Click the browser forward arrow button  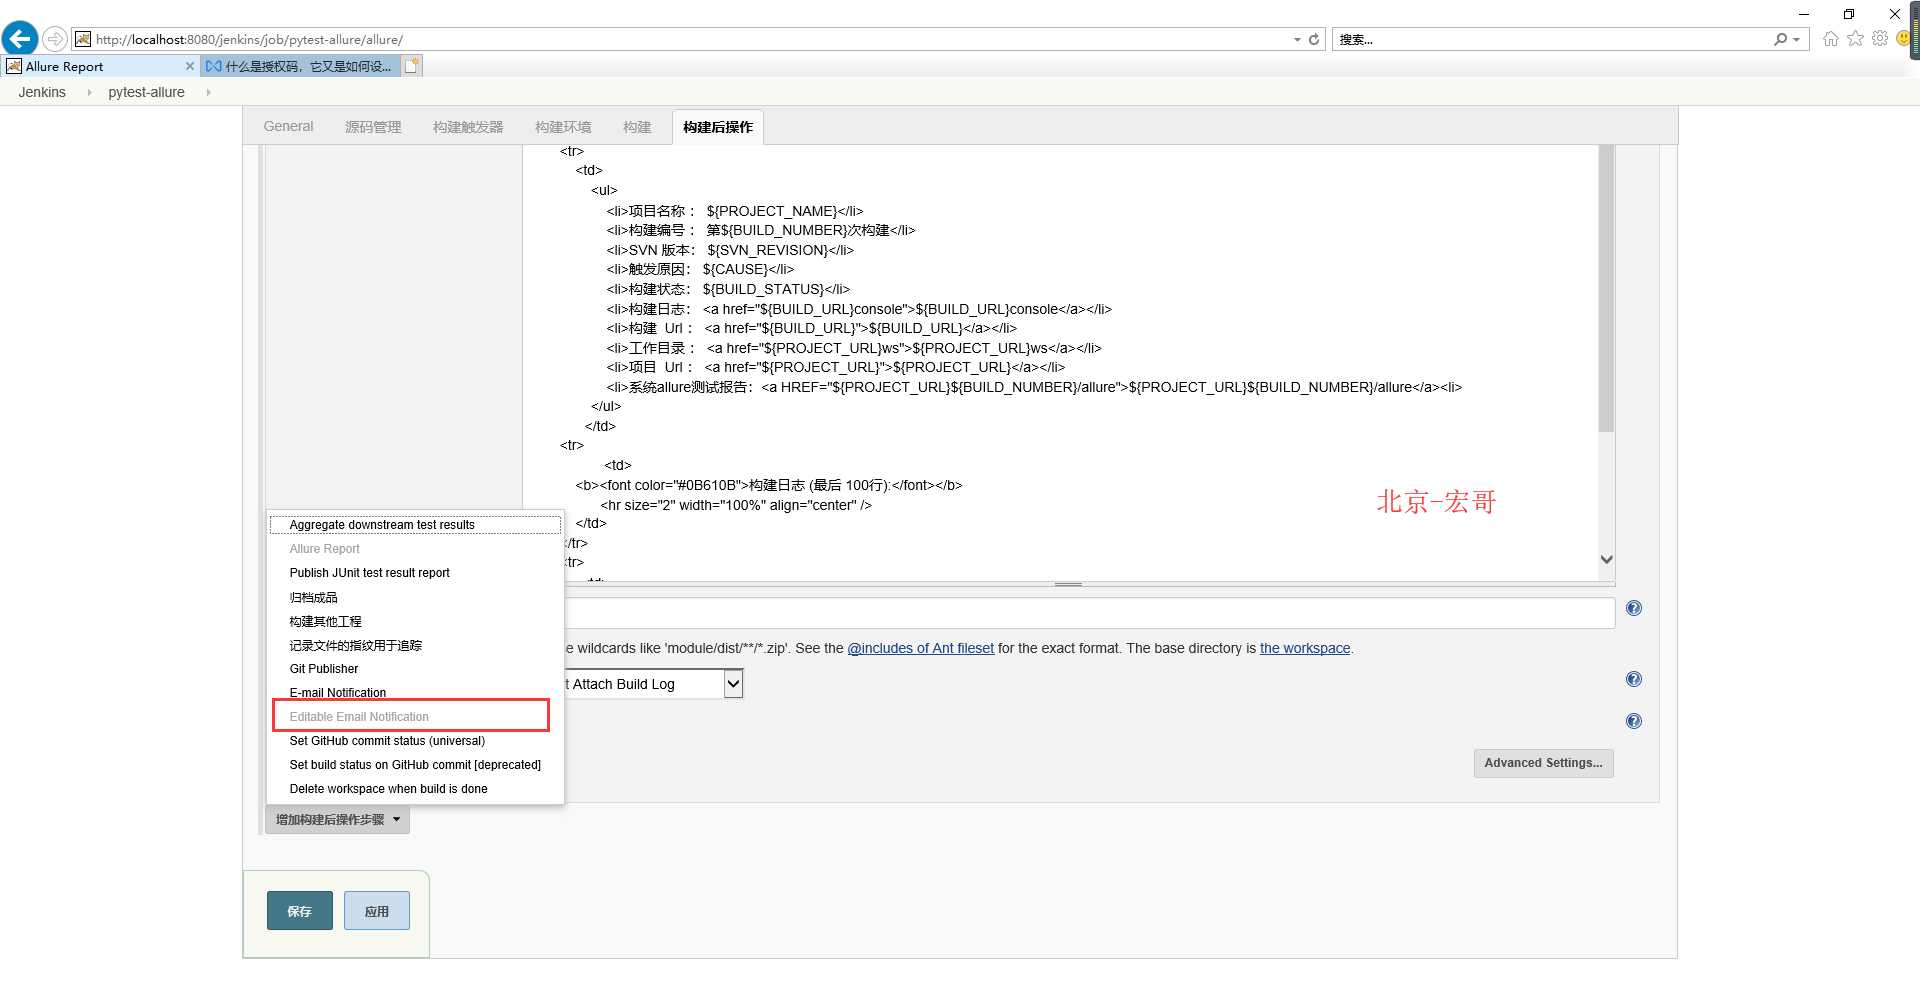pos(55,39)
